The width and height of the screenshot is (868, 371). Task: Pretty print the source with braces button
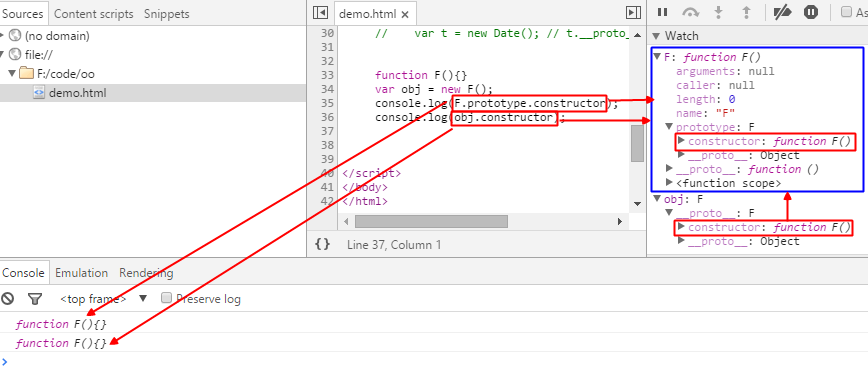pos(323,244)
